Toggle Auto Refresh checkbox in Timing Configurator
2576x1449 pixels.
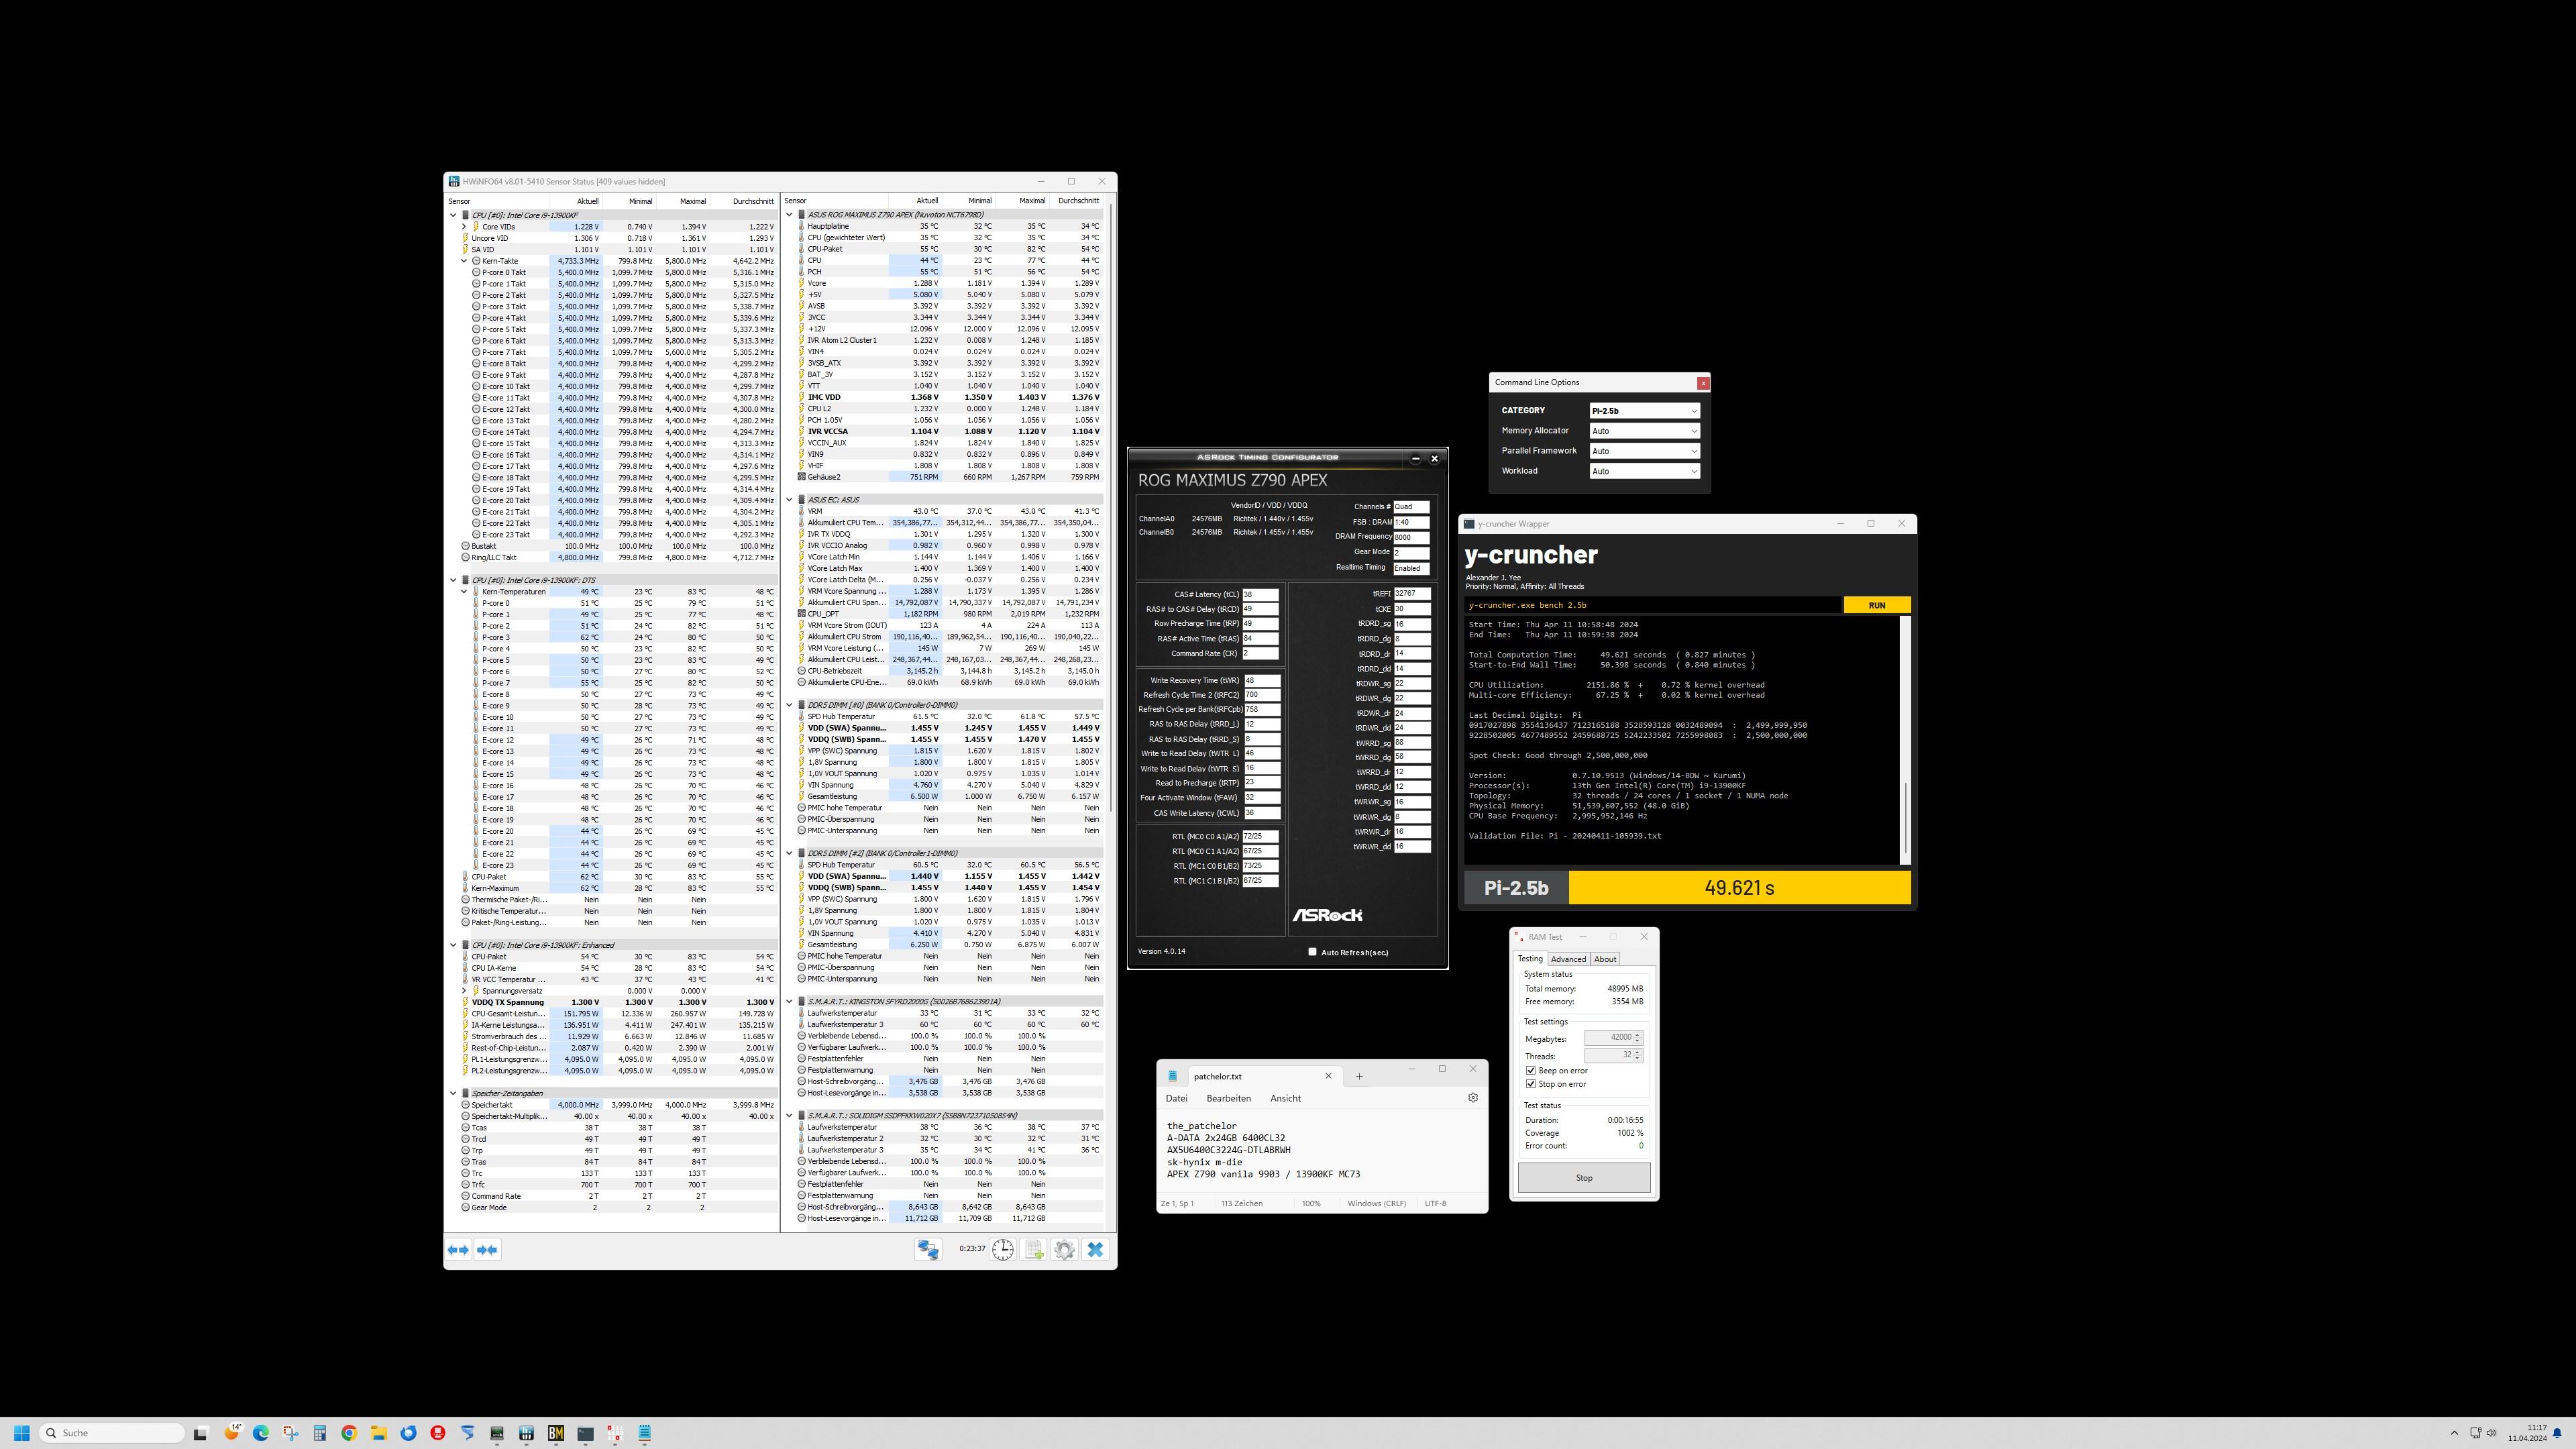[x=1312, y=952]
